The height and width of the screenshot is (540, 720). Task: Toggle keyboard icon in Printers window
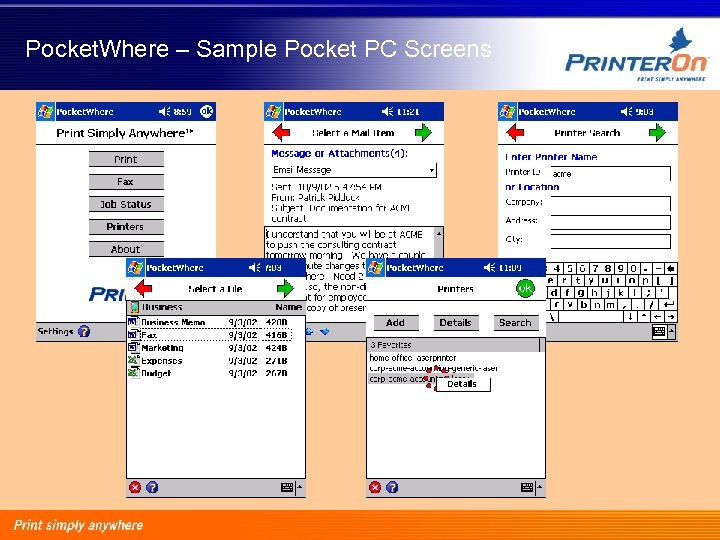527,487
